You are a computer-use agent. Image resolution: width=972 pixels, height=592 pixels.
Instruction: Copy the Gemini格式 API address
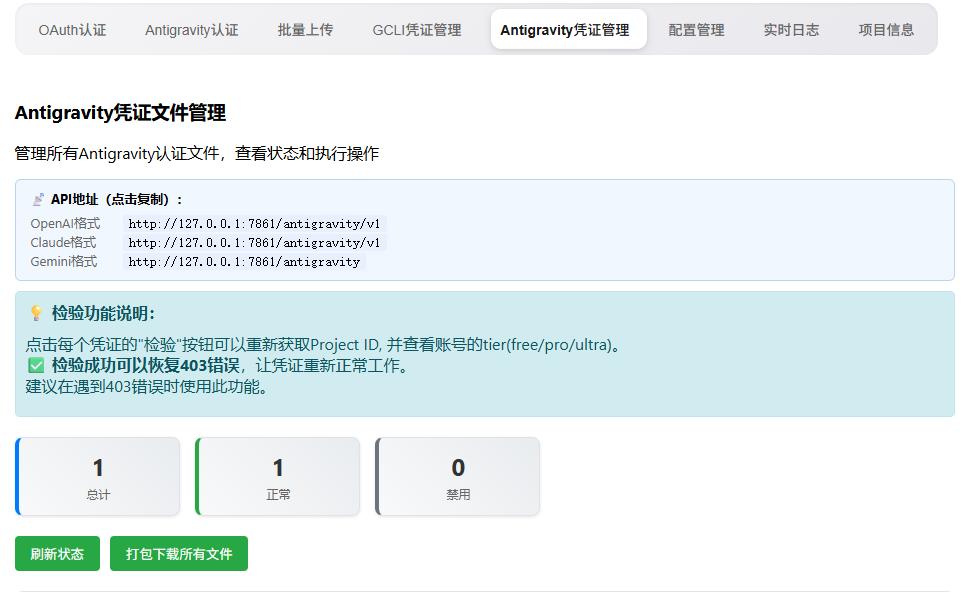point(244,262)
